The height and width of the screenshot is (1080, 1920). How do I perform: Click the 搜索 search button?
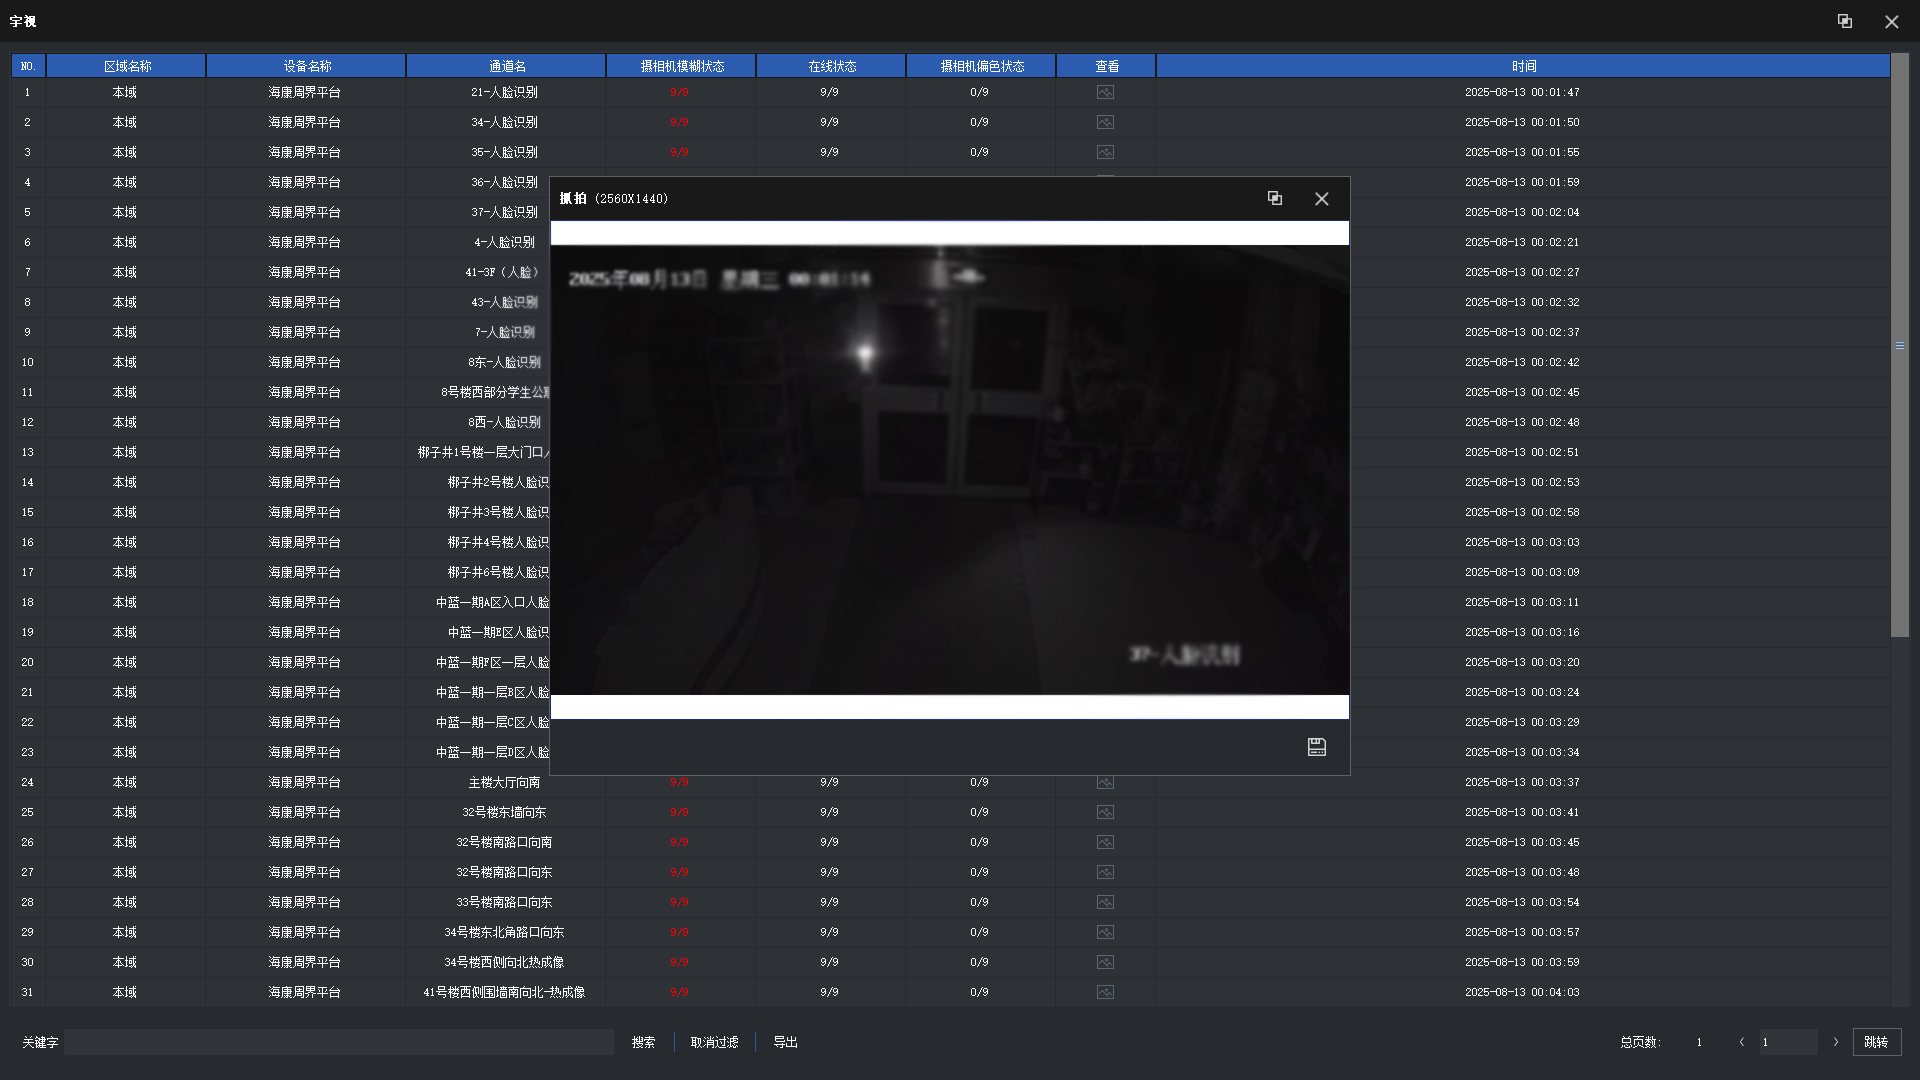[643, 1042]
